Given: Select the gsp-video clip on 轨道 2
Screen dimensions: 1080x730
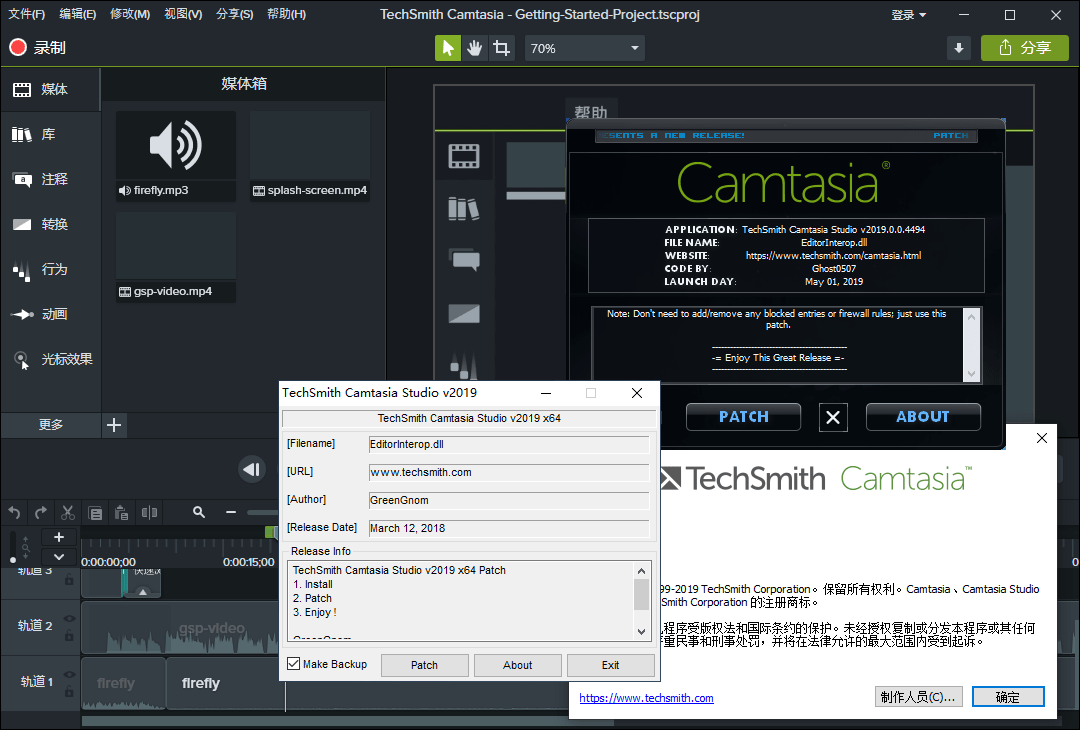Looking at the screenshot, I should pyautogui.click(x=180, y=628).
